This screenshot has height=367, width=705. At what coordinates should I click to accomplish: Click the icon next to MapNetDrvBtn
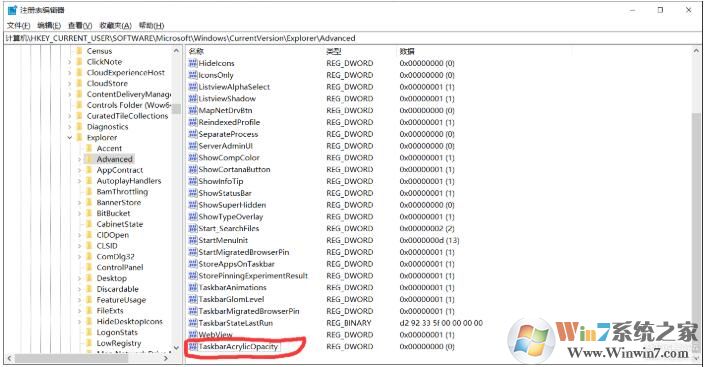point(193,110)
